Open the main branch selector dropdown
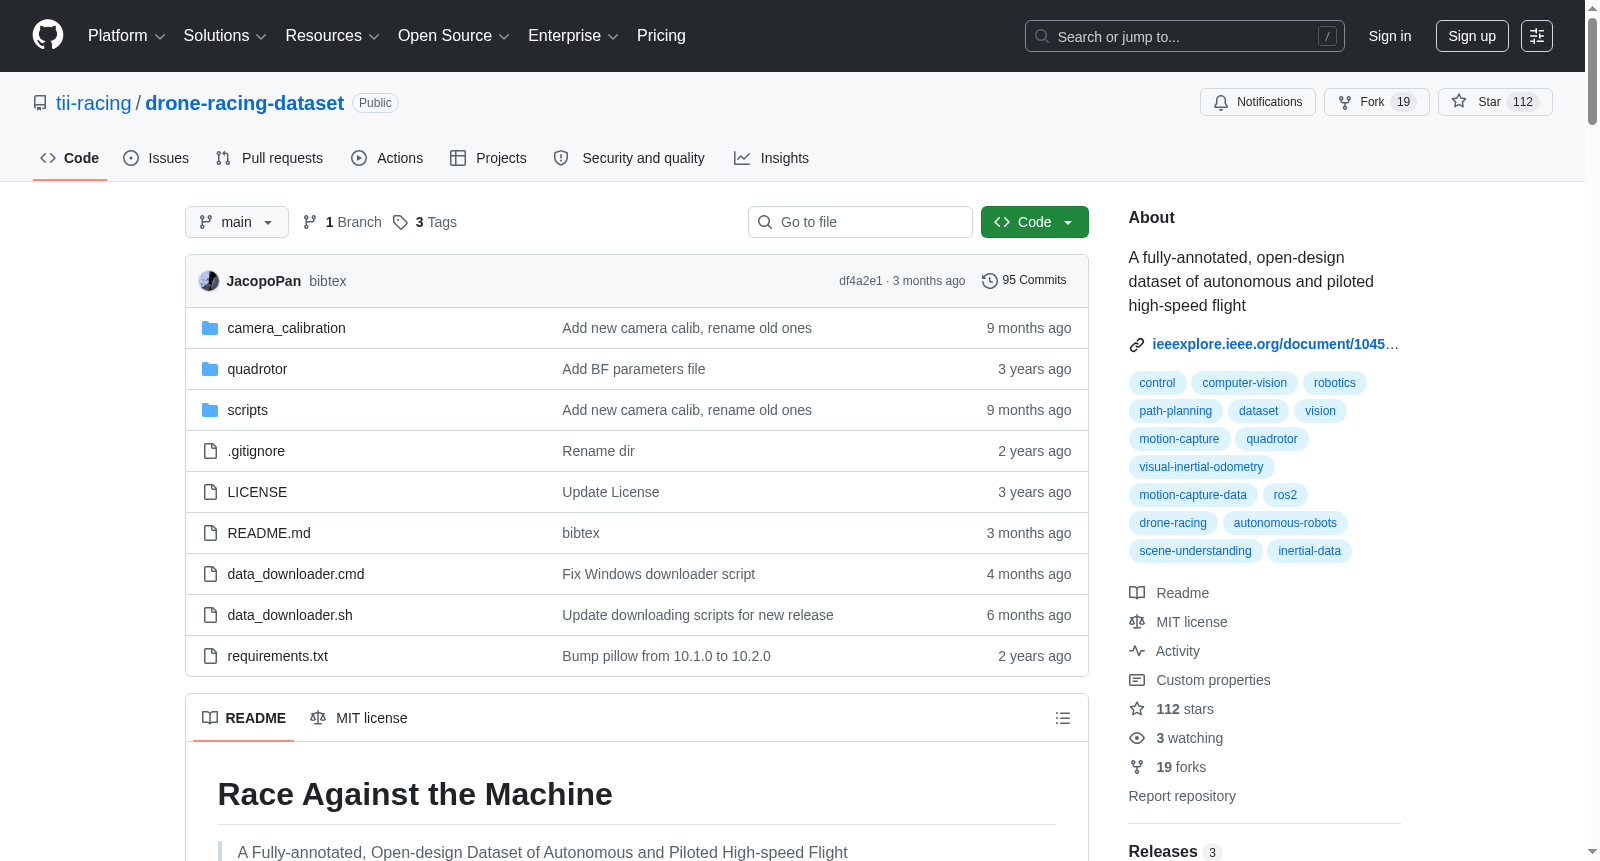Screen dimensions: 1600x861 click(237, 222)
